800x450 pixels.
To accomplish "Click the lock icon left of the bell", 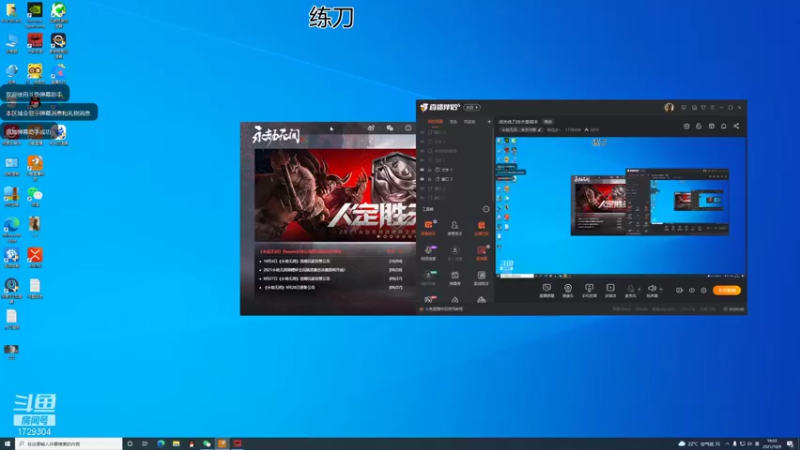I will pyautogui.click(x=698, y=126).
